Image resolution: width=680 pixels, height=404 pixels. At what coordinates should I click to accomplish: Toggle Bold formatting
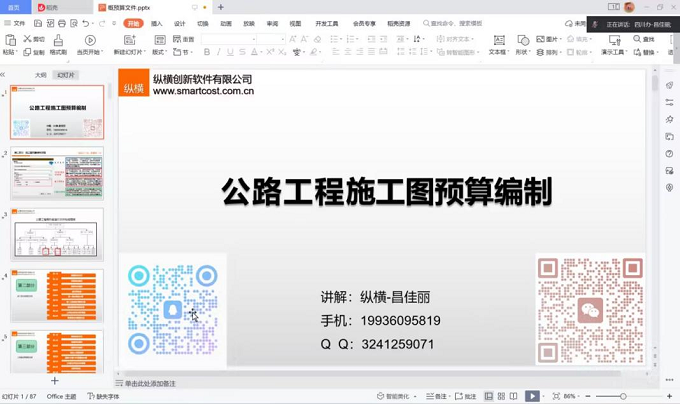click(207, 52)
